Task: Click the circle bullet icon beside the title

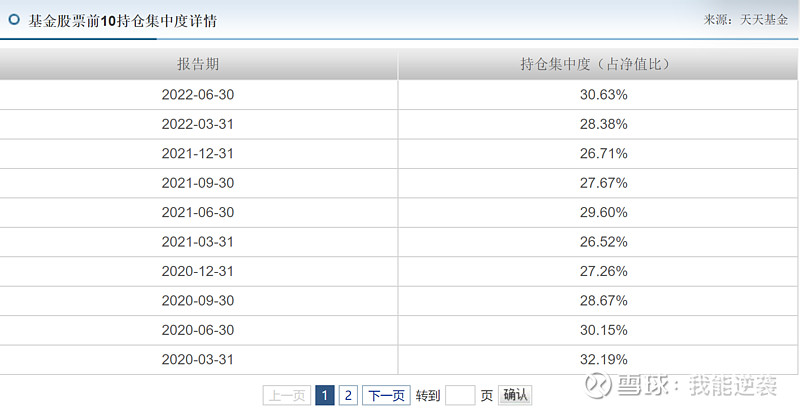Action: click(x=14, y=20)
